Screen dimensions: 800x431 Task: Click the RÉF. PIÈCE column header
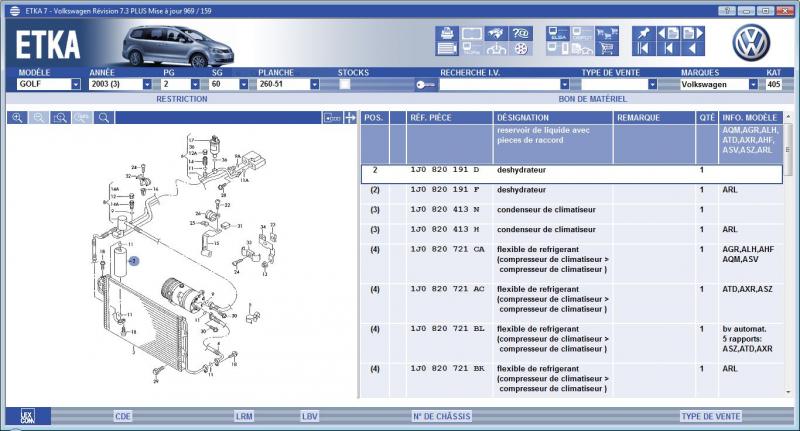[449, 117]
